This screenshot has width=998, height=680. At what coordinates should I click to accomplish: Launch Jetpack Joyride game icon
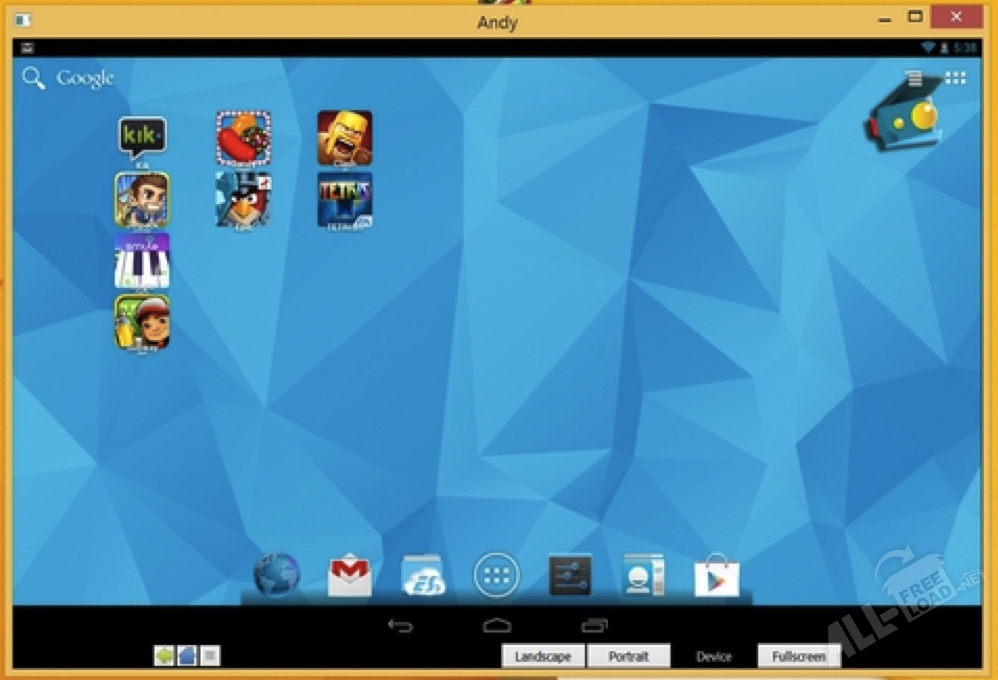(x=142, y=199)
